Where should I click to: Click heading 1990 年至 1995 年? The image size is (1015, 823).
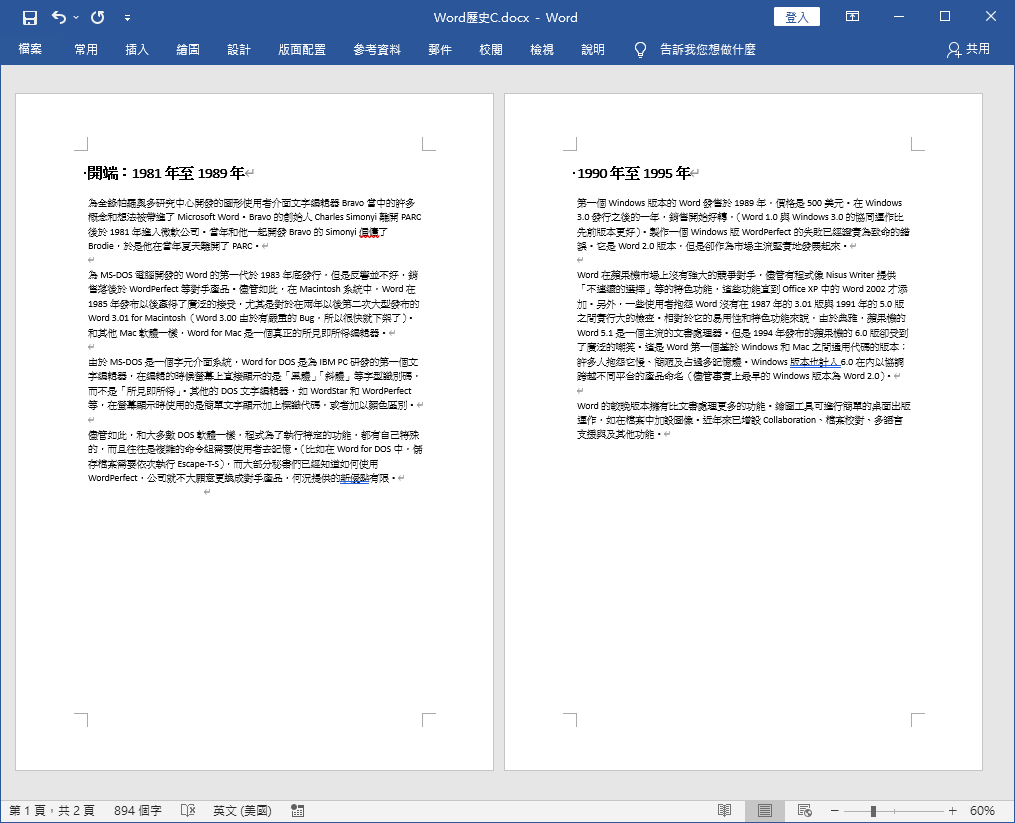click(633, 173)
